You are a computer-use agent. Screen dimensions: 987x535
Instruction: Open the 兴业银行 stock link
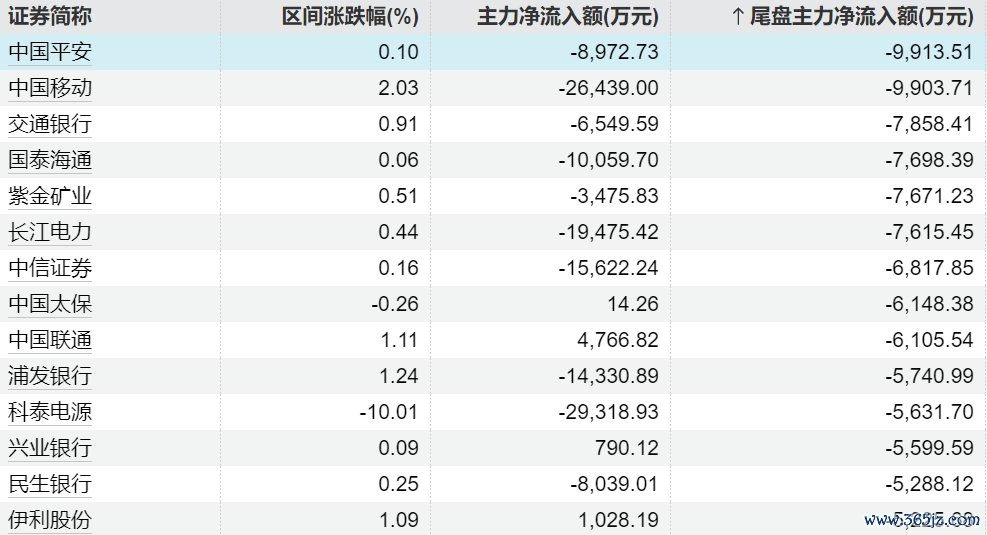[x=50, y=448]
